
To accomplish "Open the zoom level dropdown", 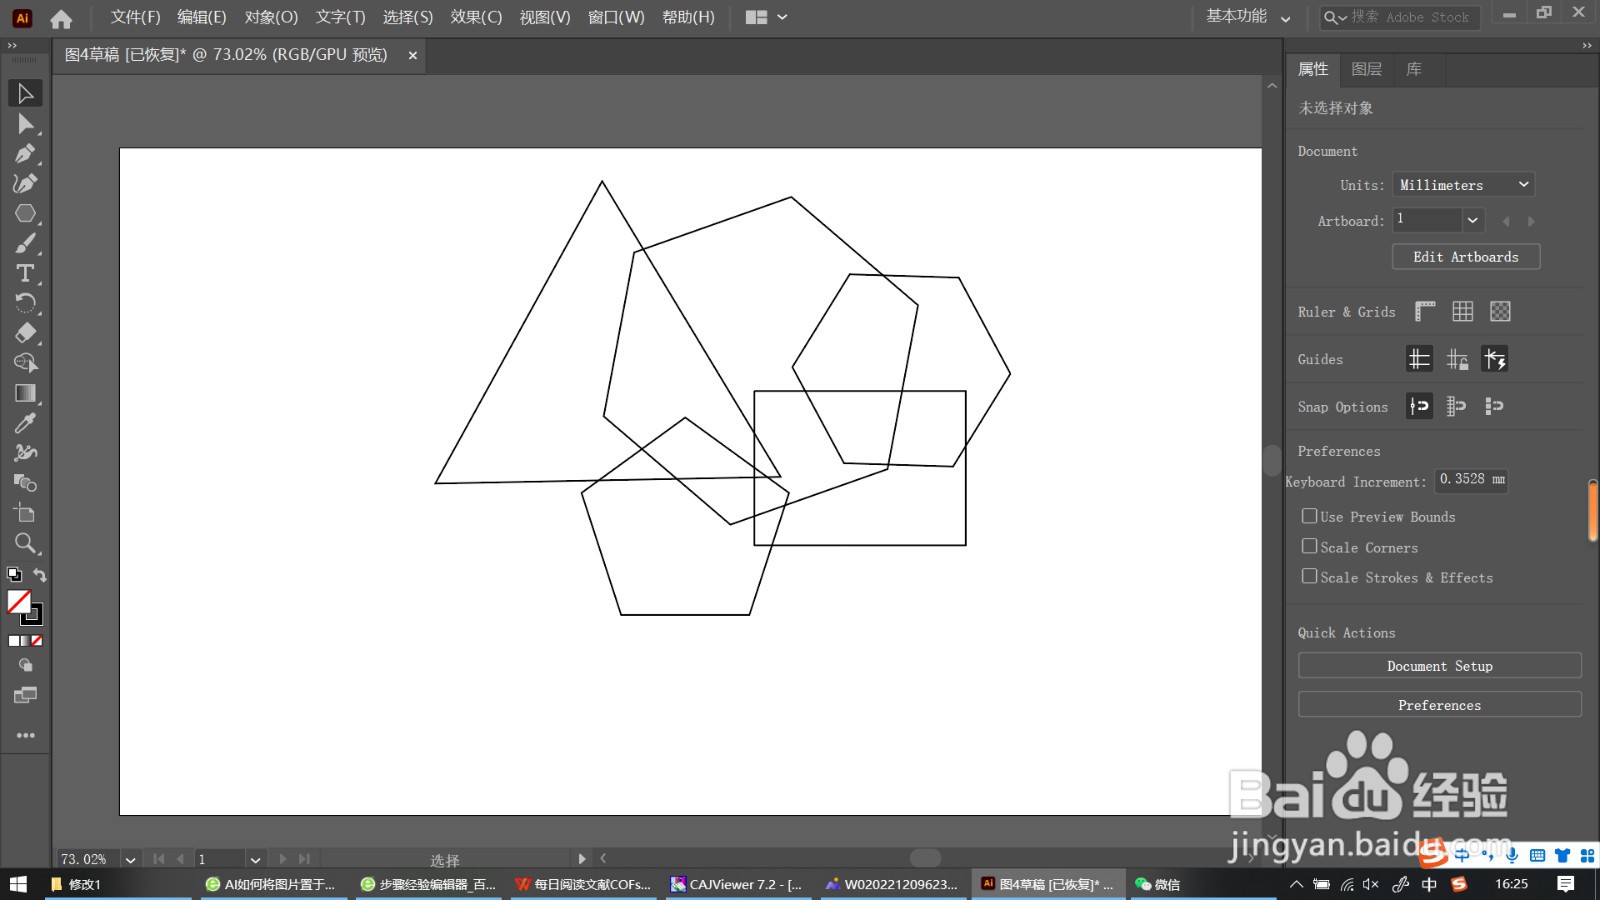I will click(130, 859).
